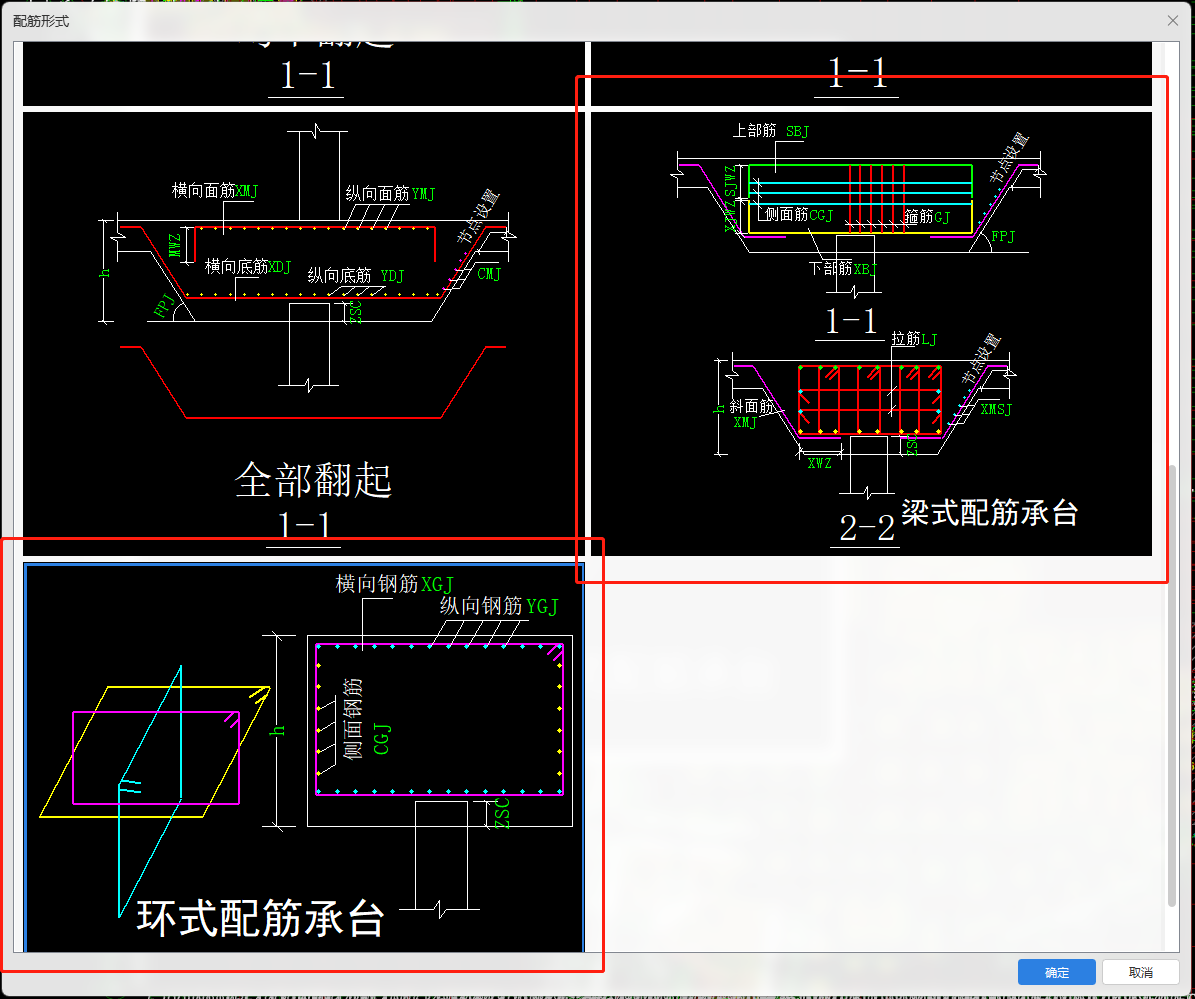Screen dimensions: 1195x999
Task: Click the CMJ parameter label
Action: [x=489, y=274]
